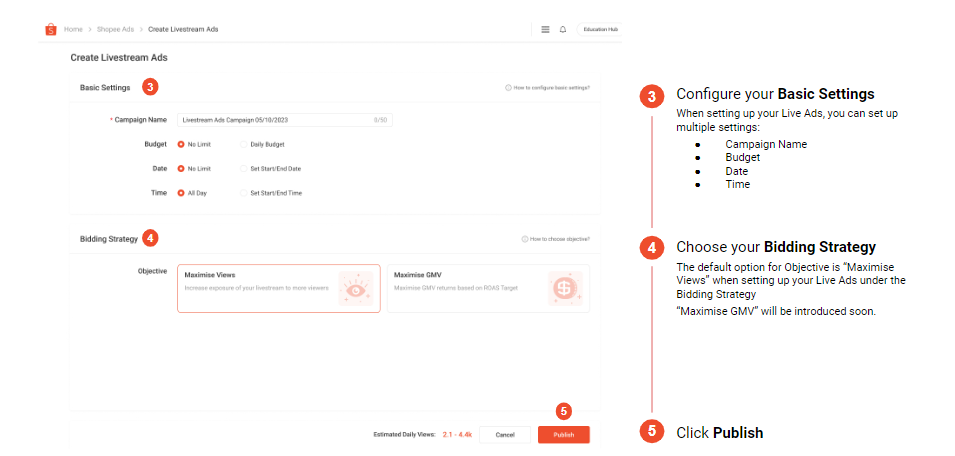The width and height of the screenshot is (955, 456).
Task: Select Date No Limit radio button
Action: (x=181, y=169)
